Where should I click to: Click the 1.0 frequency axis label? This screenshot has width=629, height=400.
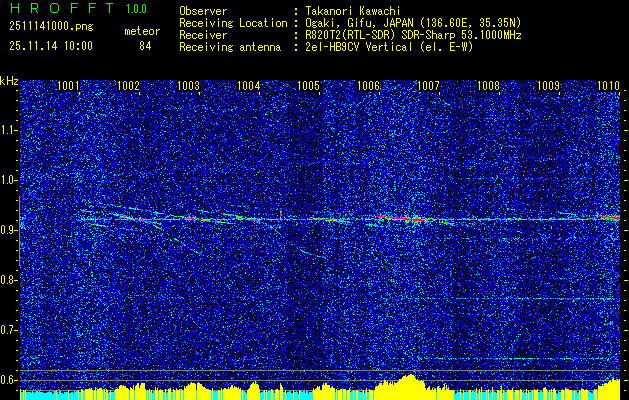[x=8, y=180]
